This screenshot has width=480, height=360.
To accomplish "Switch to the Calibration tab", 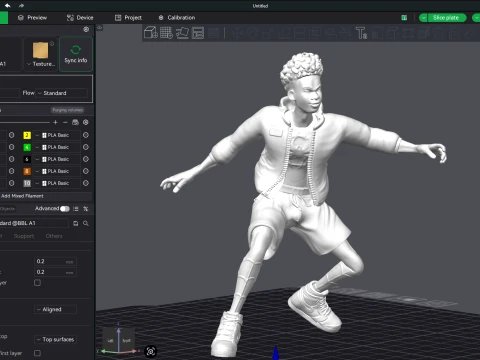I will [177, 18].
